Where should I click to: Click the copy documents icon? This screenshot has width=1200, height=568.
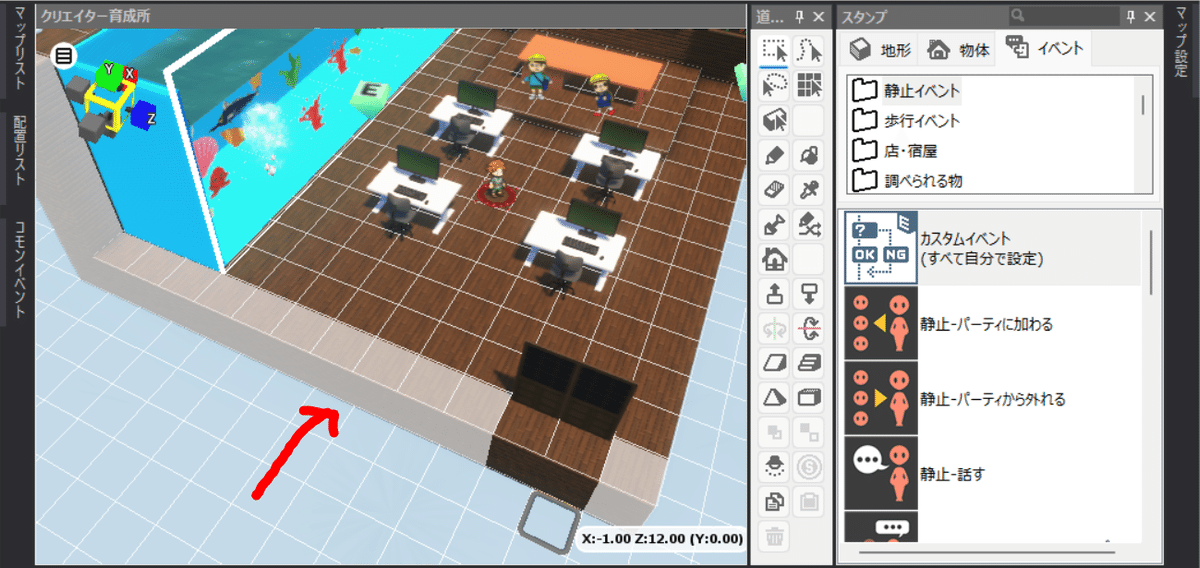click(x=774, y=502)
